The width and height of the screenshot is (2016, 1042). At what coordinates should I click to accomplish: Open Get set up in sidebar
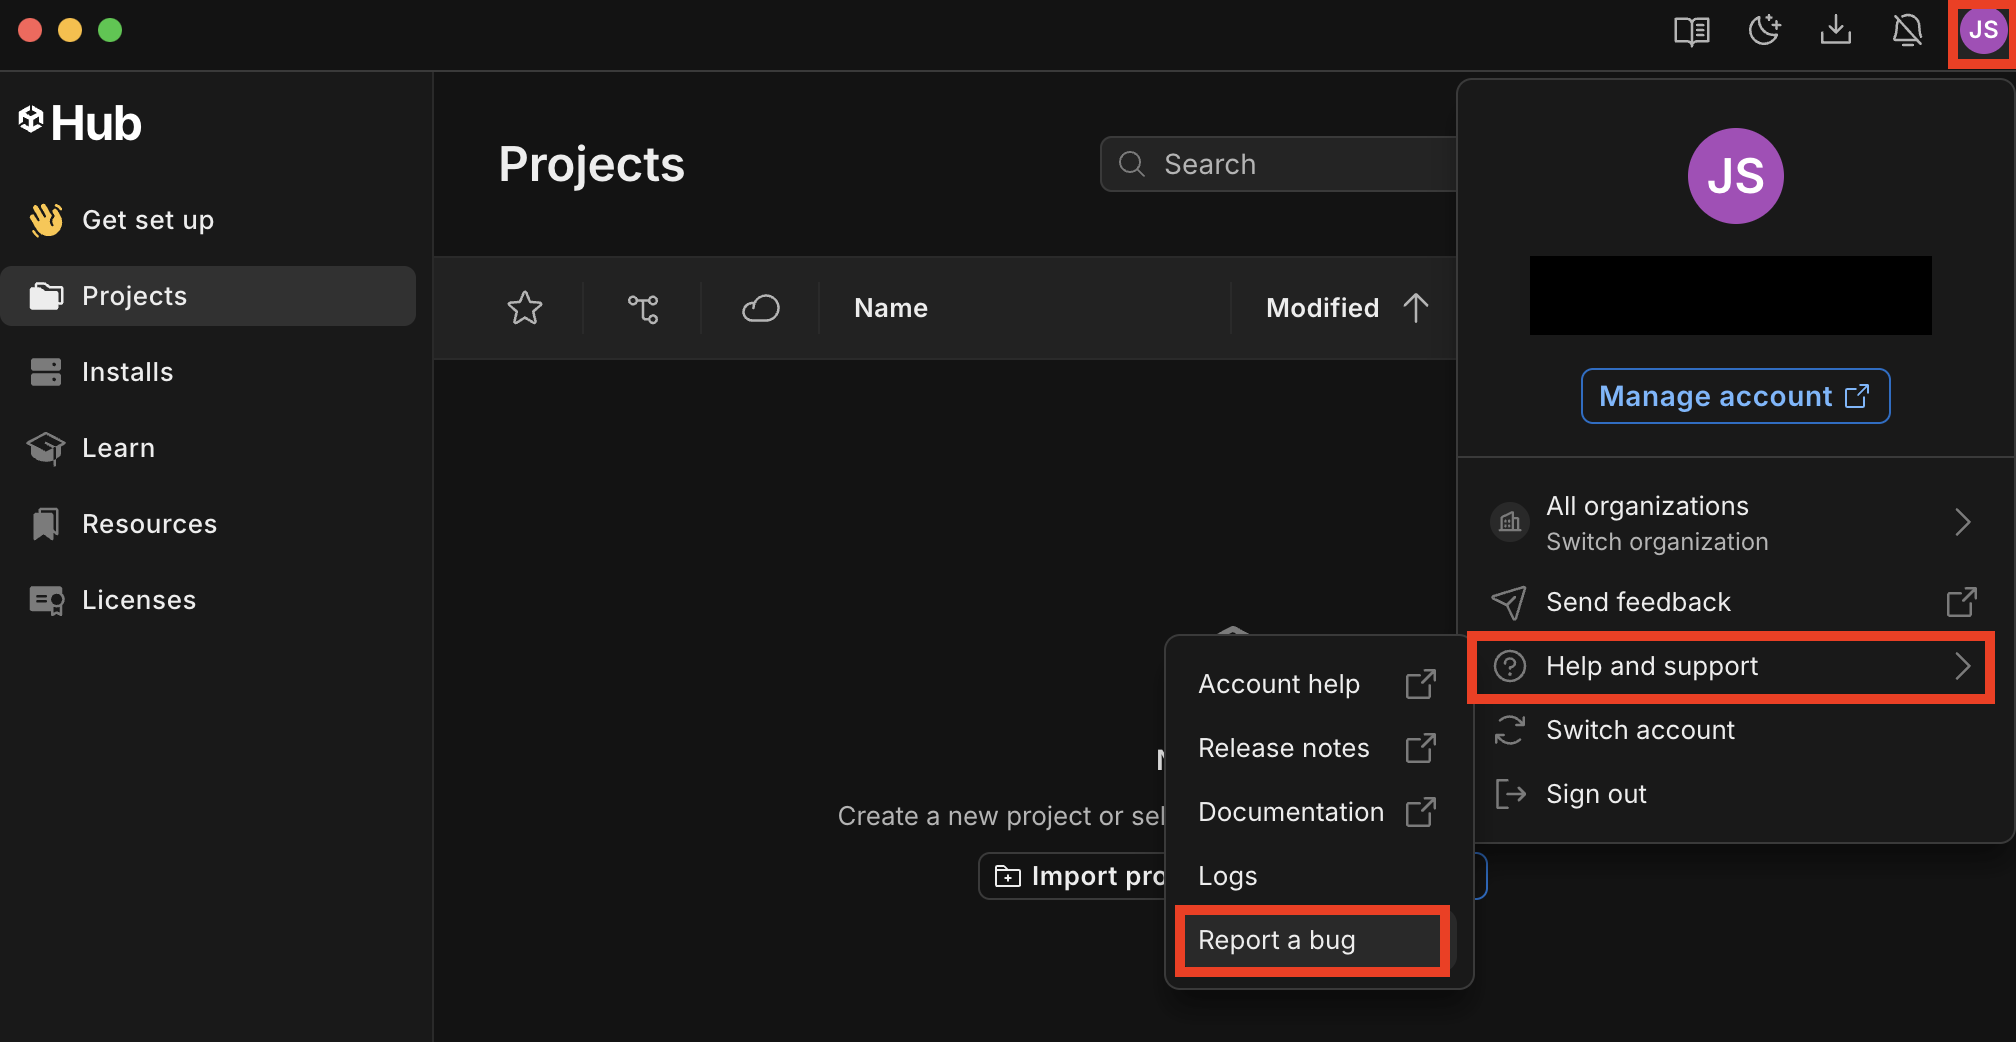pos(148,220)
